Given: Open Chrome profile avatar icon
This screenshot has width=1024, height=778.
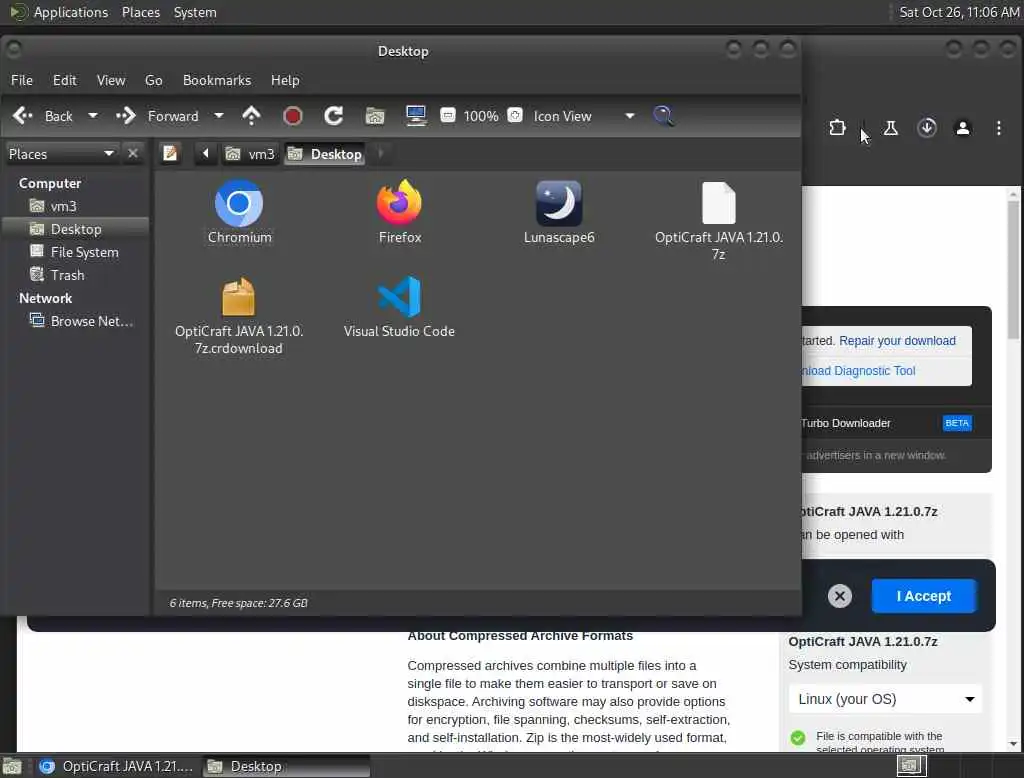Looking at the screenshot, I should 963,128.
